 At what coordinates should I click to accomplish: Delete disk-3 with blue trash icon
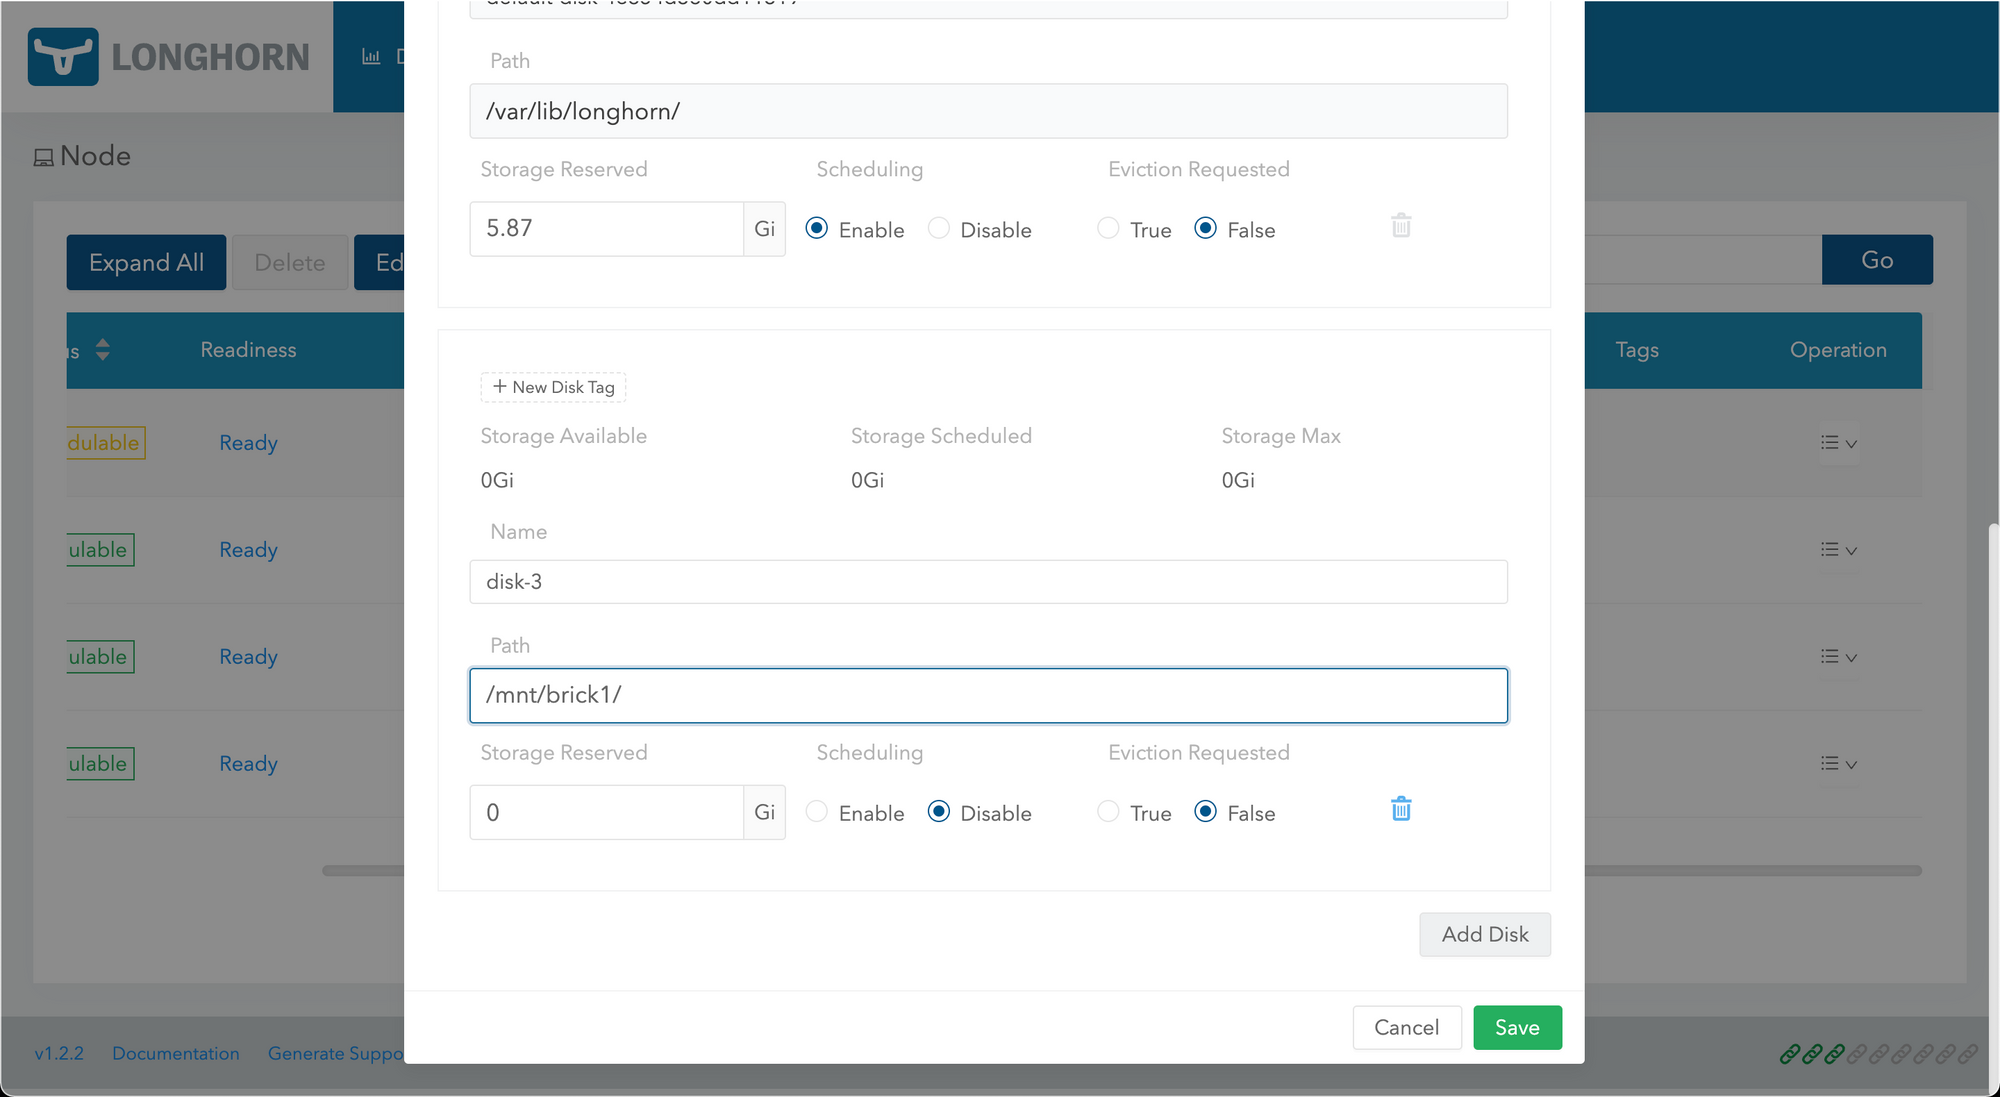pos(1401,809)
